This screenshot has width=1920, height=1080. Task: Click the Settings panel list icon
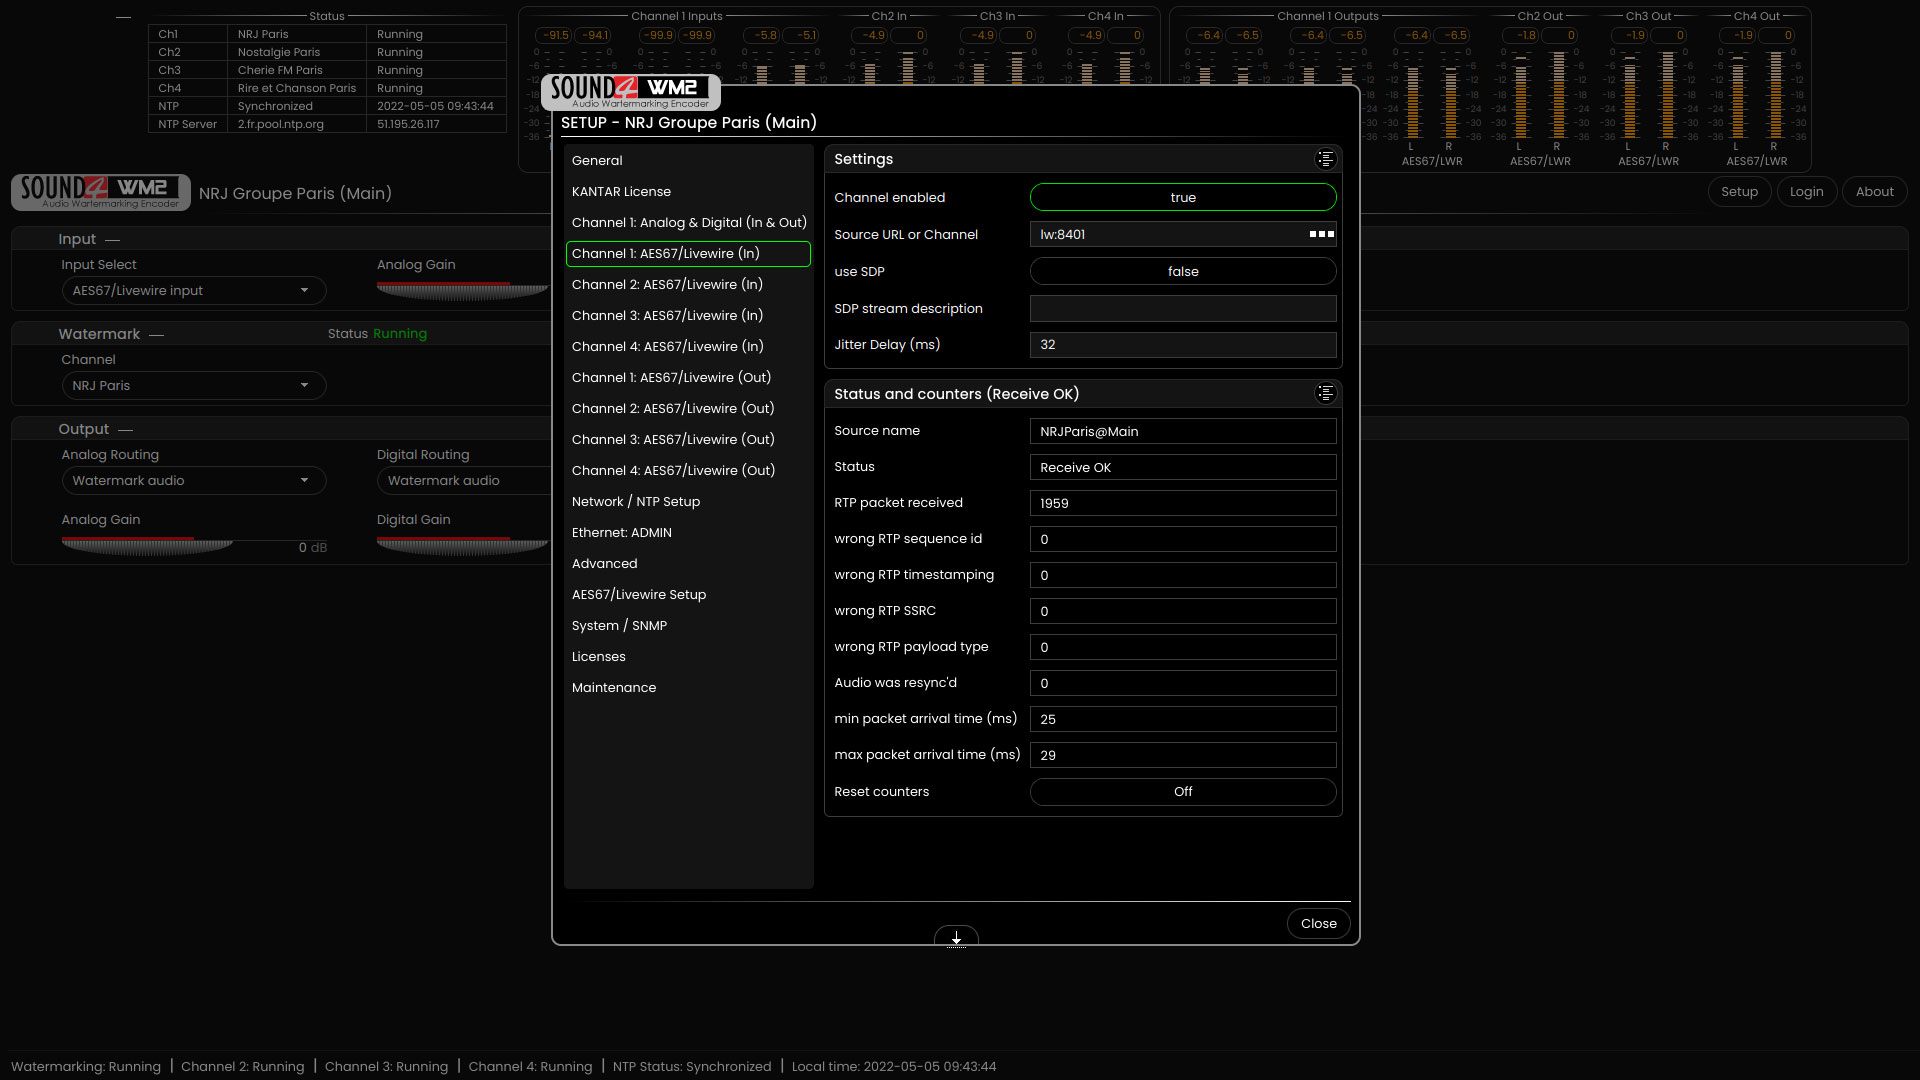pos(1325,160)
